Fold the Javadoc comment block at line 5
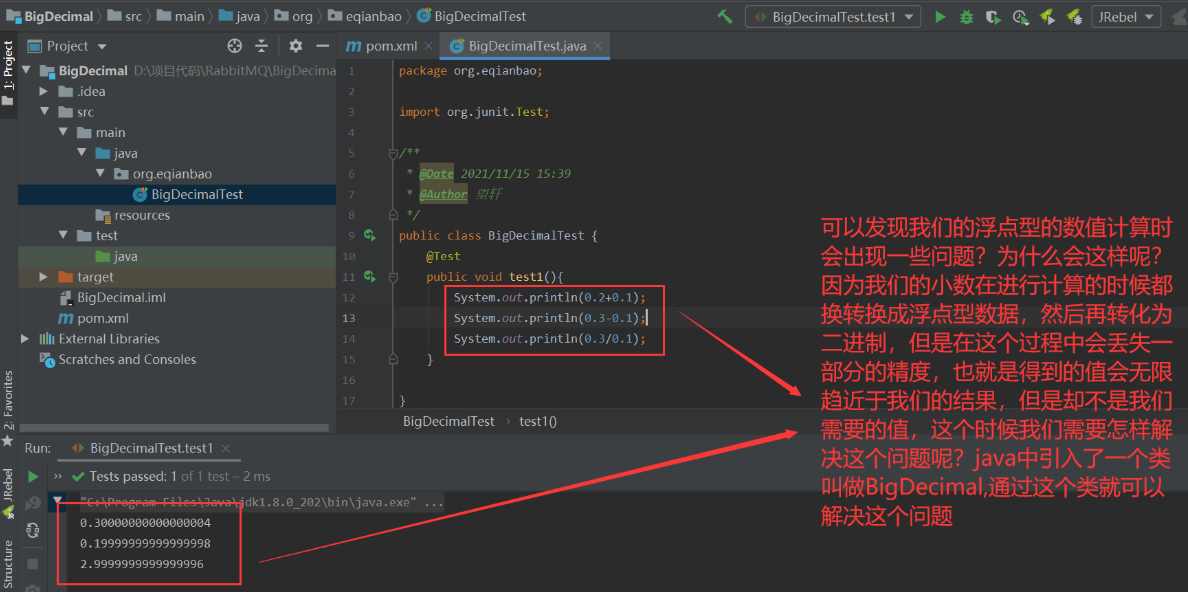This screenshot has width=1188, height=592. coord(392,154)
